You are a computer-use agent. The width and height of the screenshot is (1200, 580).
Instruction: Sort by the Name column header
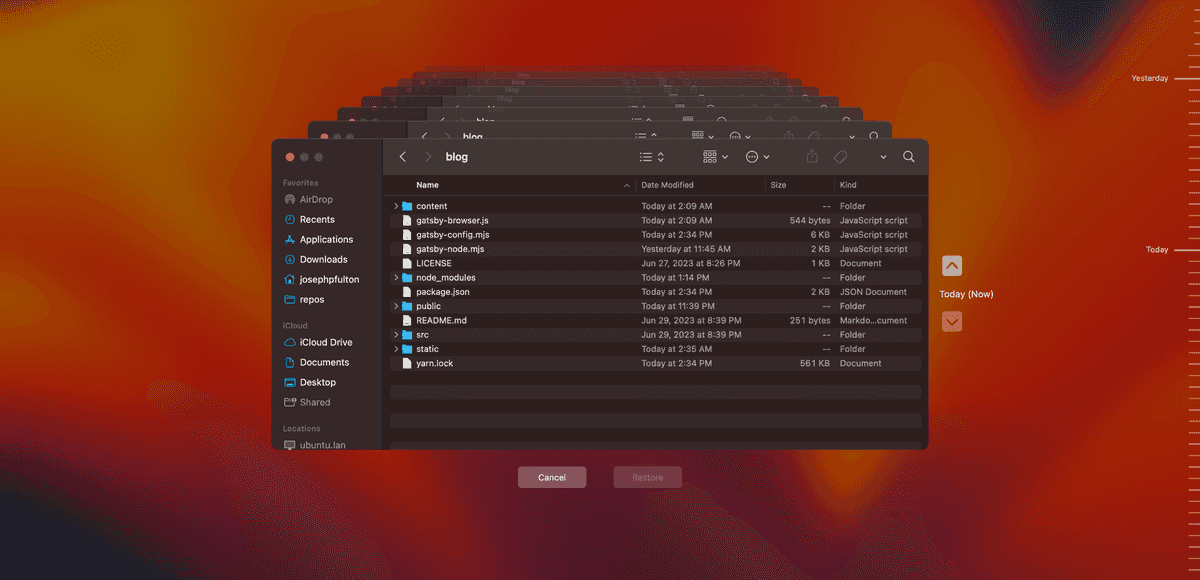(x=428, y=185)
